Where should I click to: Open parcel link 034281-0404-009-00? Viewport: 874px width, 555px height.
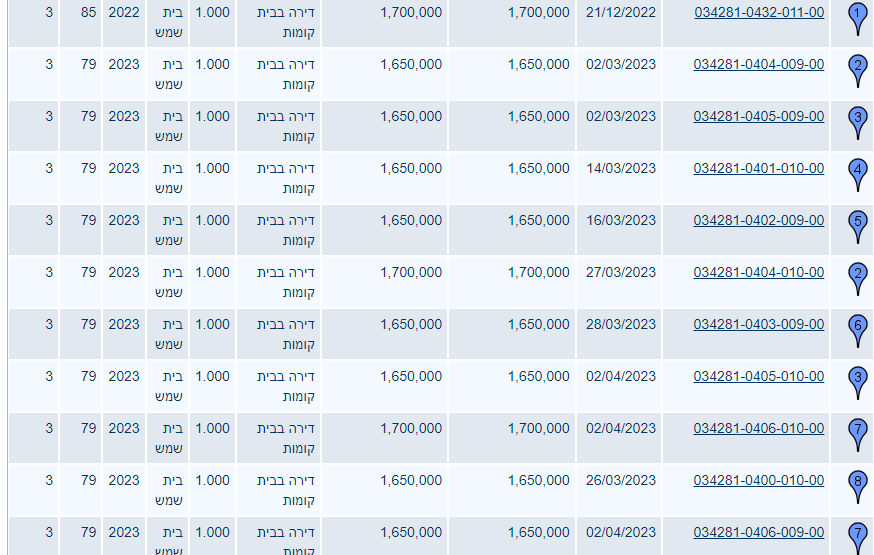[759, 64]
